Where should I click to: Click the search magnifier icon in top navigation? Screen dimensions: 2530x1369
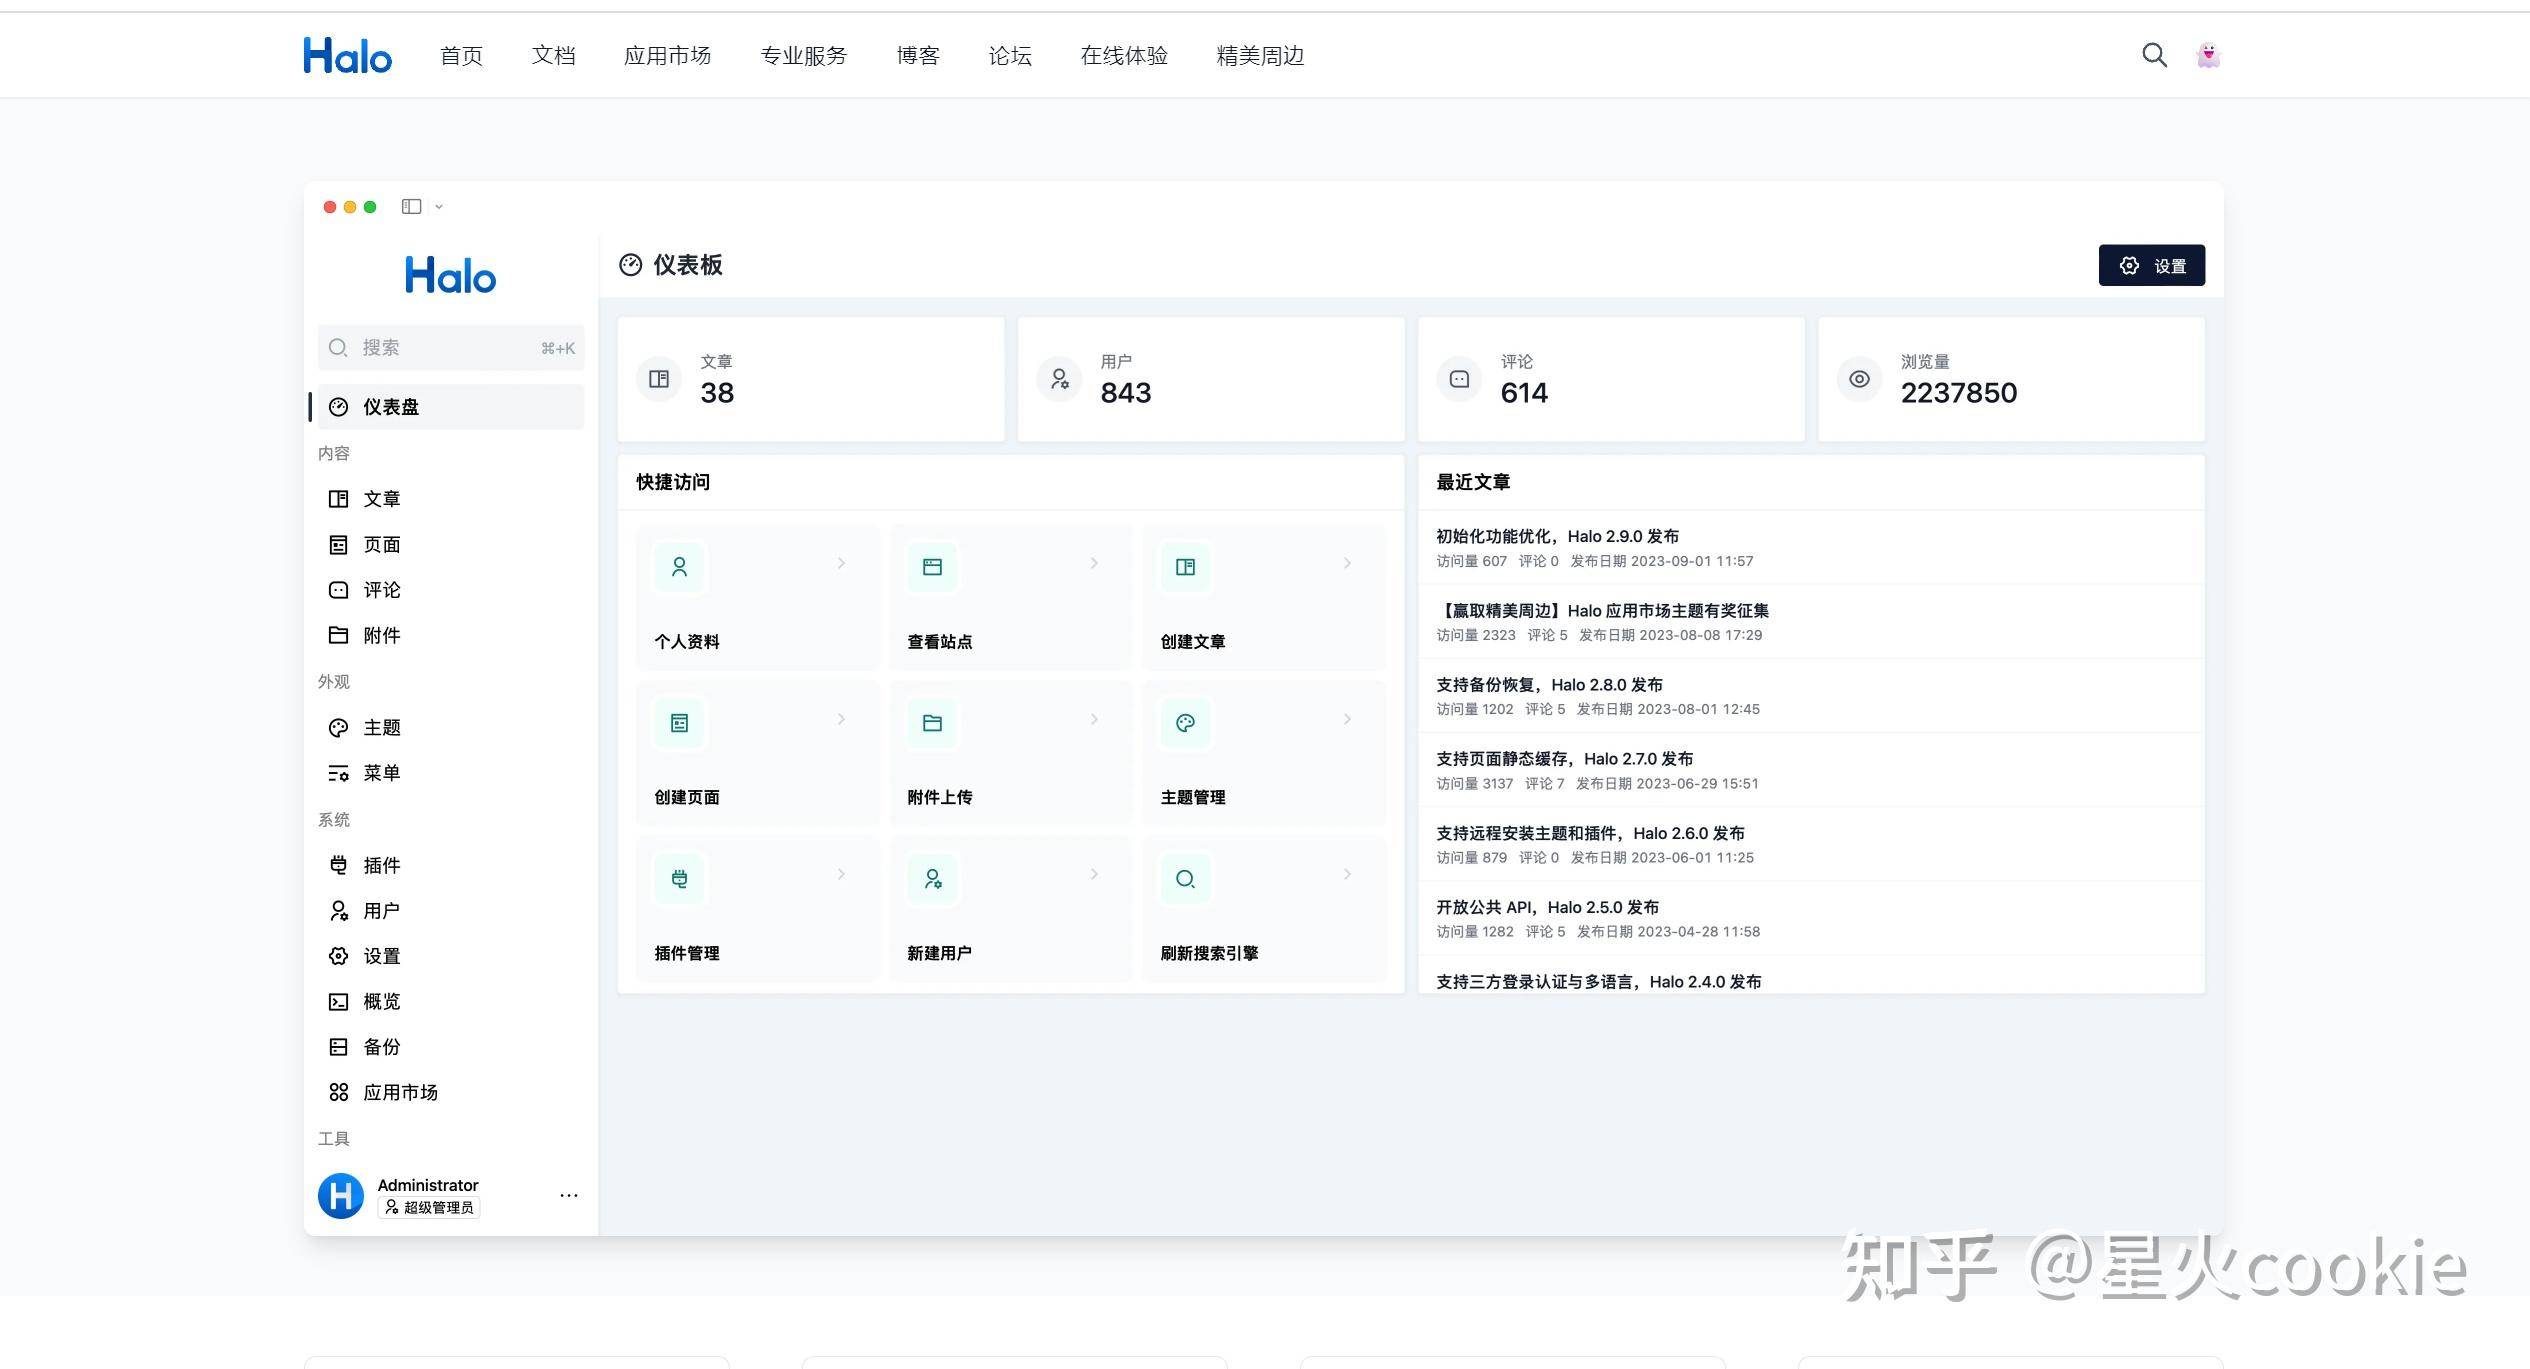coord(2154,55)
